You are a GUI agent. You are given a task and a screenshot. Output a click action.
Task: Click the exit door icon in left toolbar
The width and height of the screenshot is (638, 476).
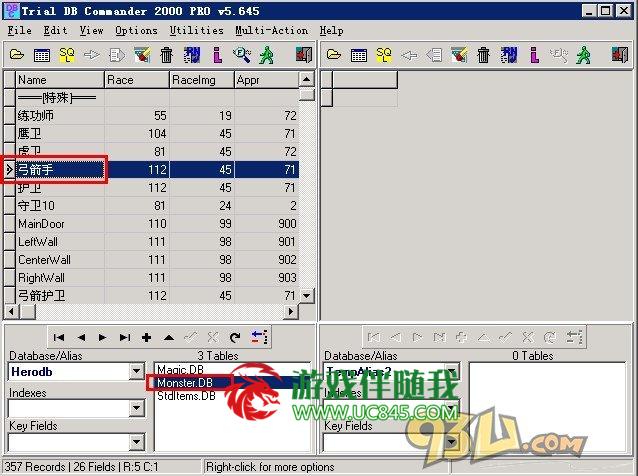[304, 55]
